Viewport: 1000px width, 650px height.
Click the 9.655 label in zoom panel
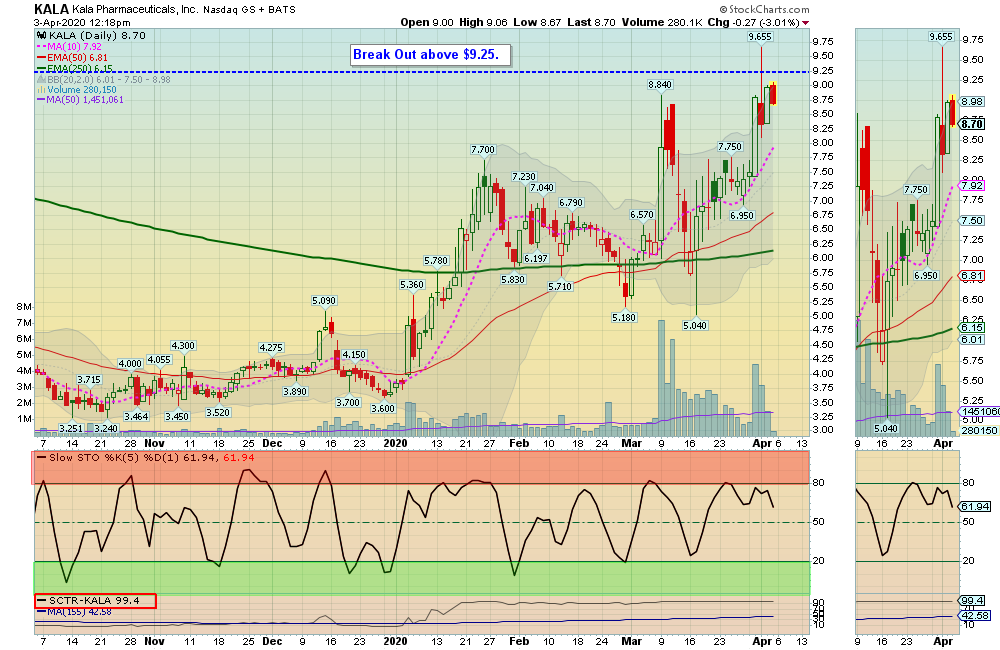tap(941, 37)
